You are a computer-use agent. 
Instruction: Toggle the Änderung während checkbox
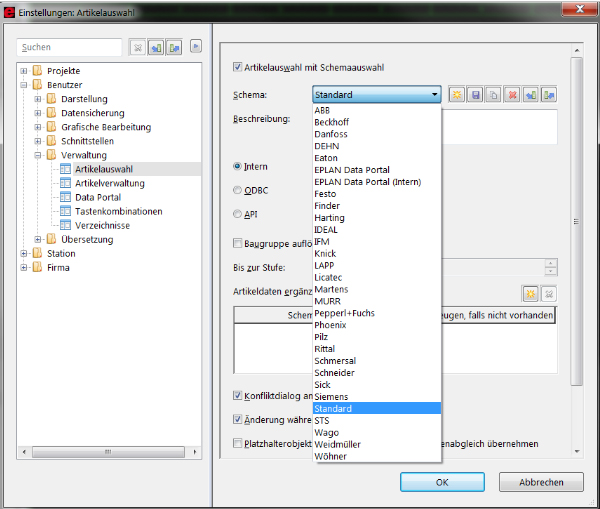(238, 419)
